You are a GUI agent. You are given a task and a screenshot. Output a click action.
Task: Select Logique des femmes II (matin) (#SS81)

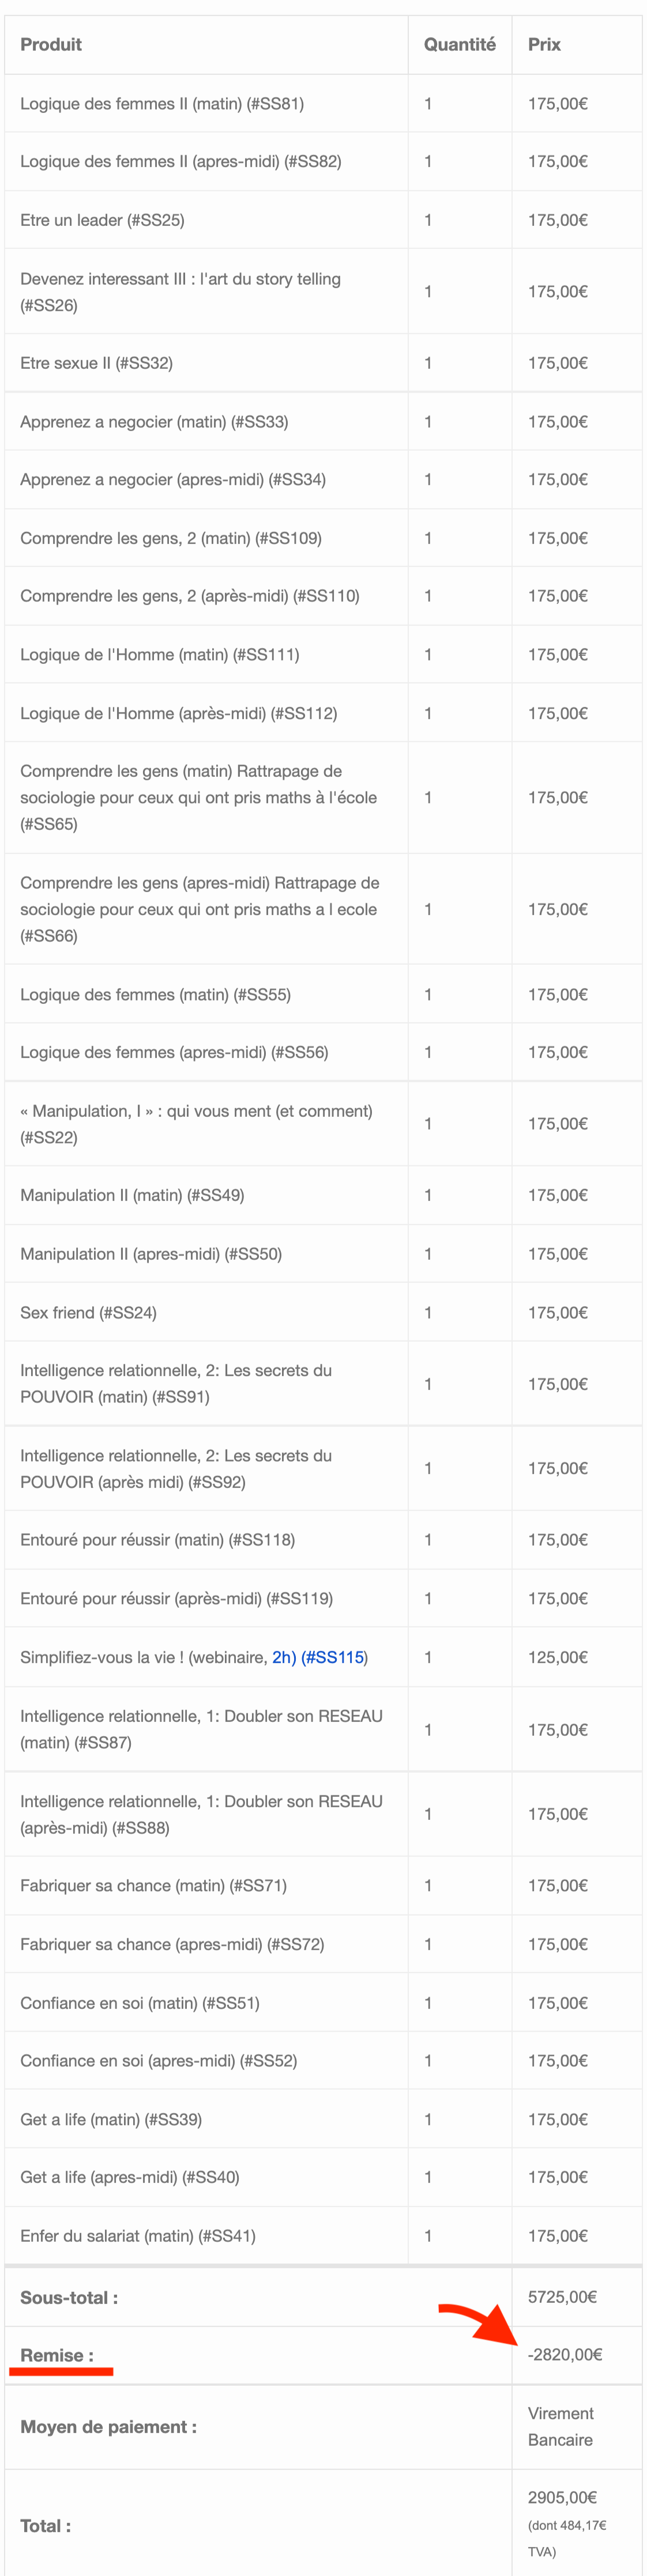[x=162, y=103]
